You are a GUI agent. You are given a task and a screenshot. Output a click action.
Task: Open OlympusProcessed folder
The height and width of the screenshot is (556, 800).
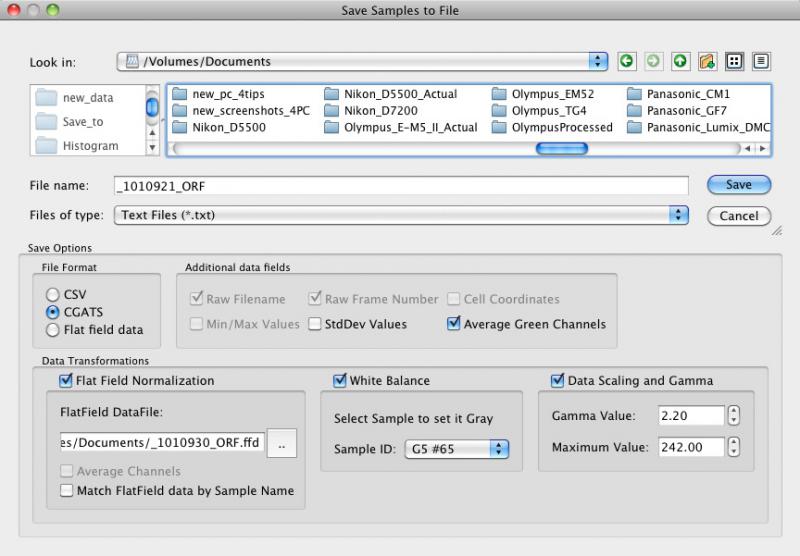552,128
